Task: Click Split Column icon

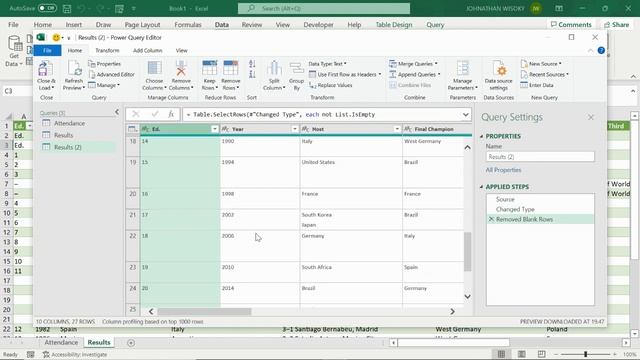Action: click(x=274, y=69)
